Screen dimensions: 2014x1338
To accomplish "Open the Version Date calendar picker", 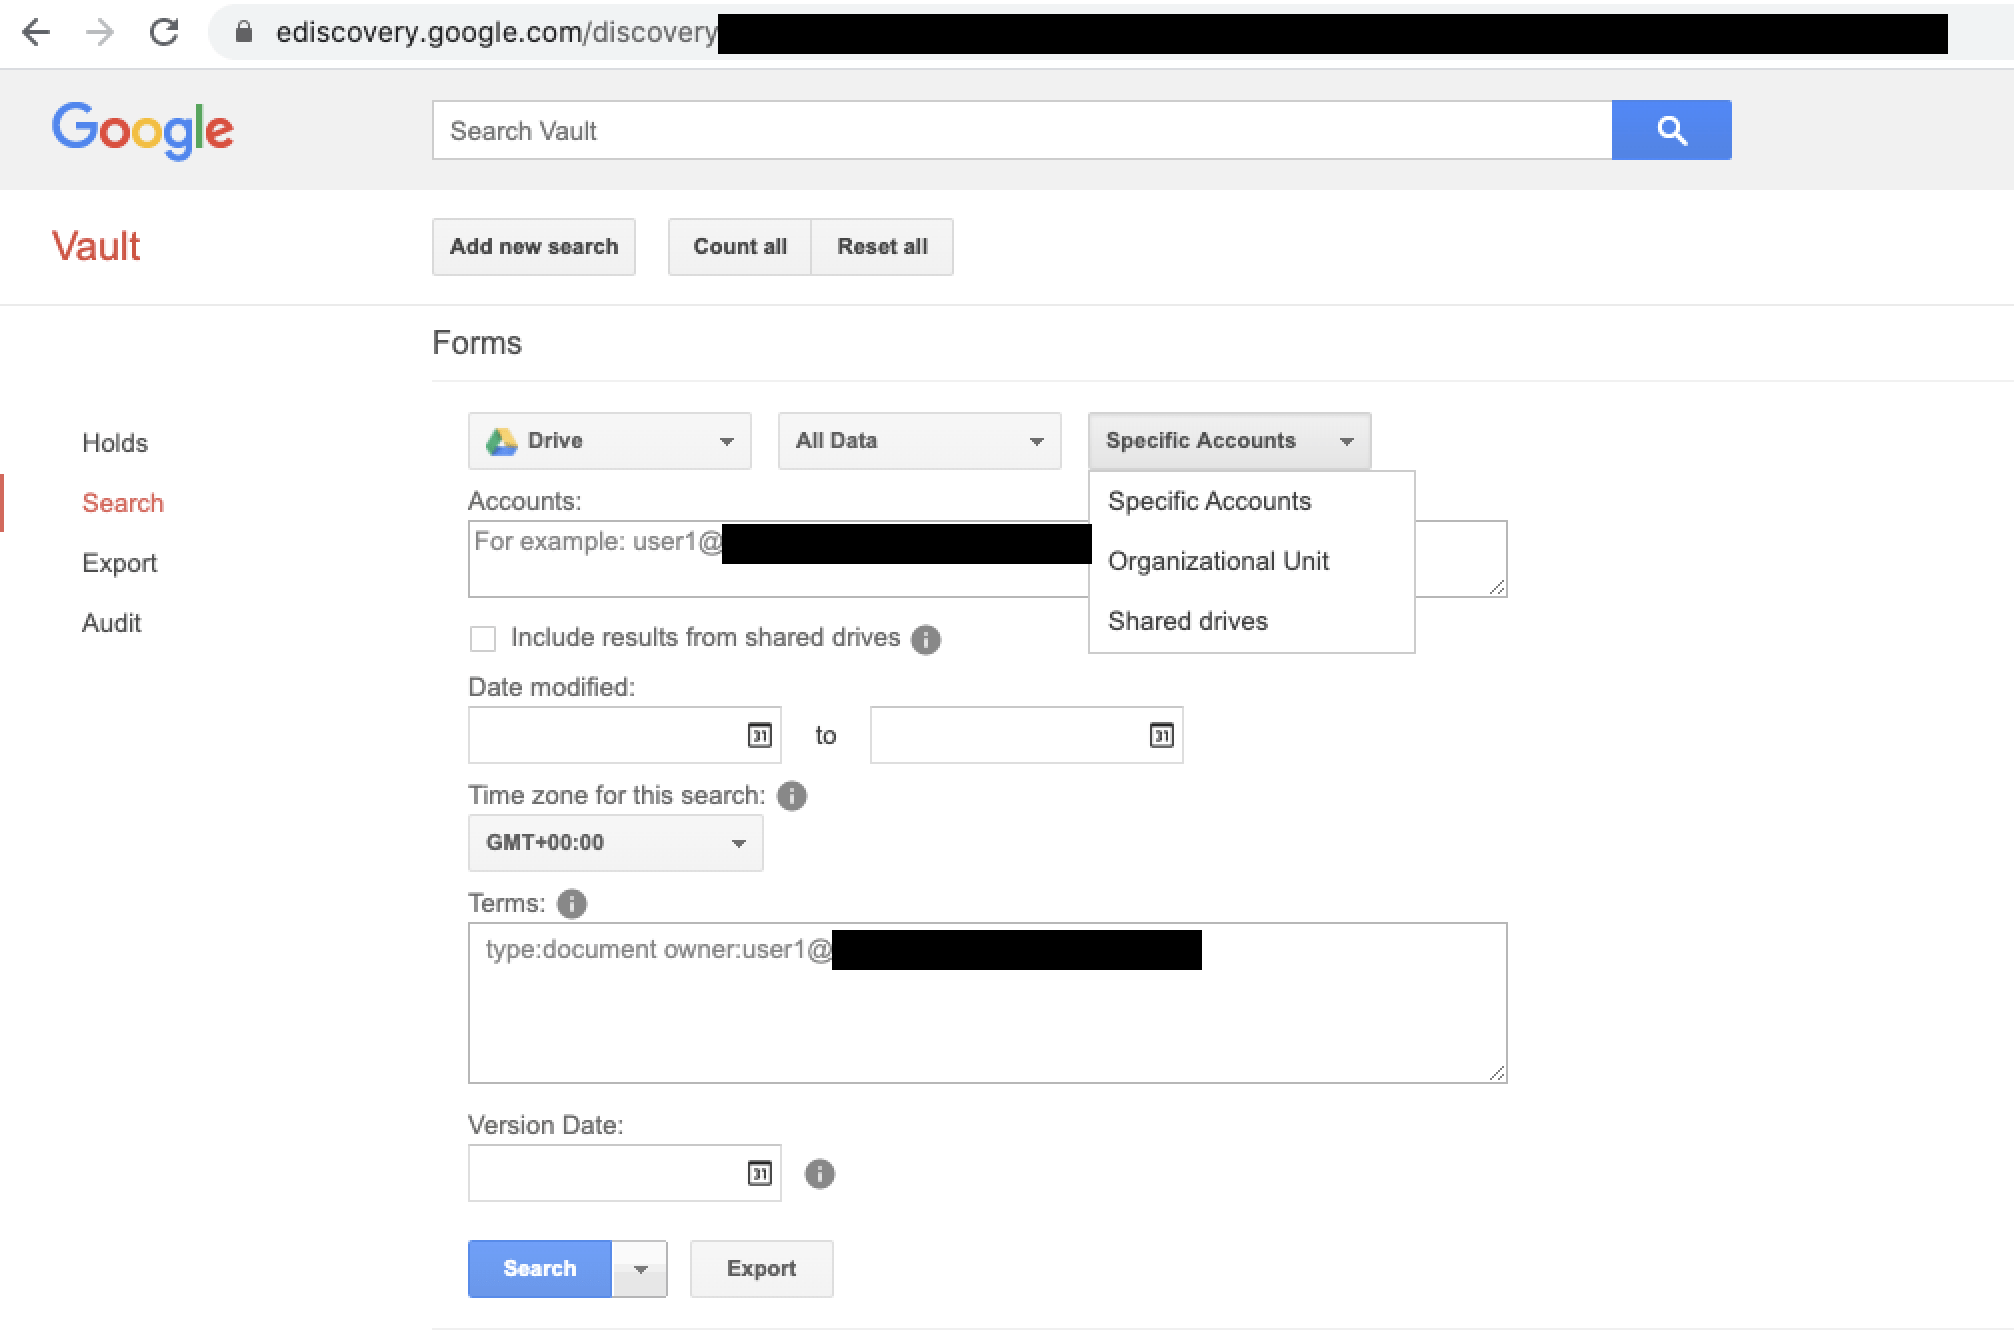I will click(x=759, y=1172).
